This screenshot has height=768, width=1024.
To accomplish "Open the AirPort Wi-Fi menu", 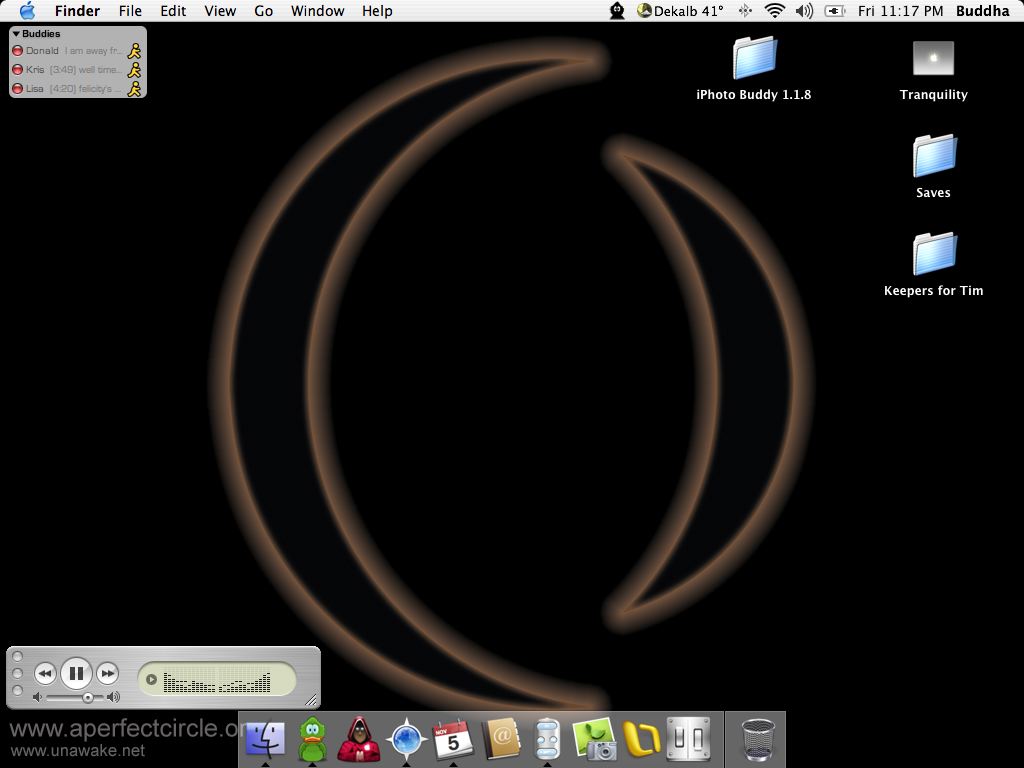I will [x=775, y=11].
